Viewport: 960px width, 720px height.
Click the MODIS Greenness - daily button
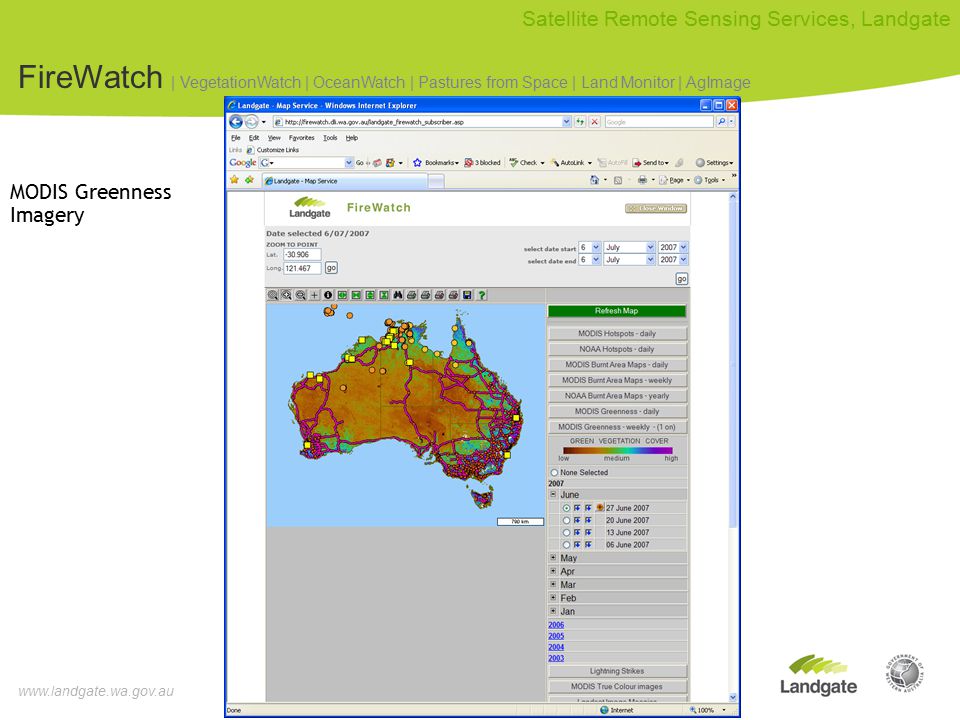pyautogui.click(x=617, y=411)
